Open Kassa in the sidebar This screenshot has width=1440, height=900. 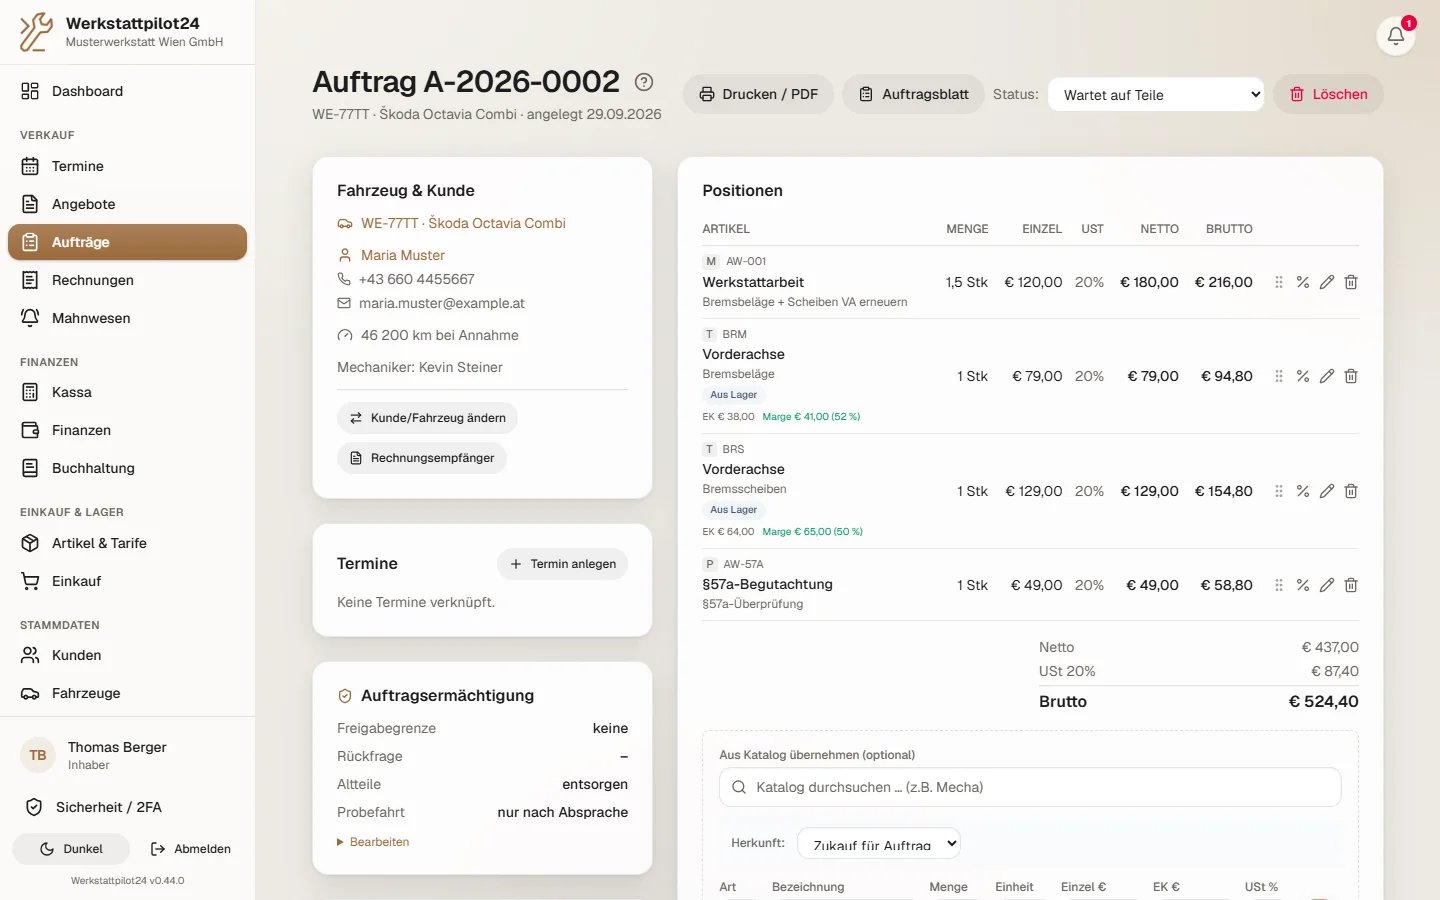(x=127, y=392)
